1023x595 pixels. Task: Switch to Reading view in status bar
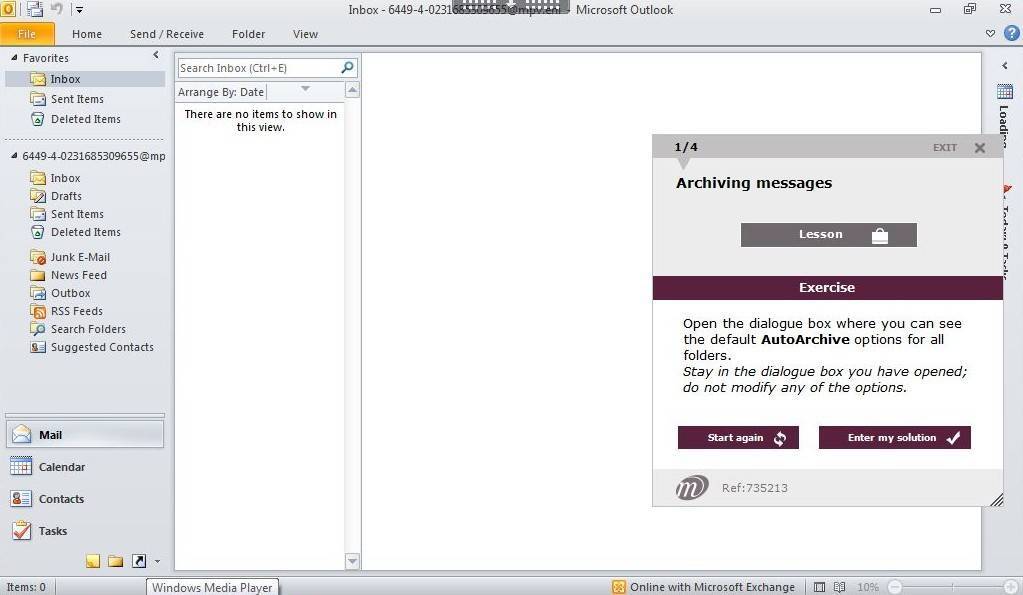pyautogui.click(x=840, y=587)
